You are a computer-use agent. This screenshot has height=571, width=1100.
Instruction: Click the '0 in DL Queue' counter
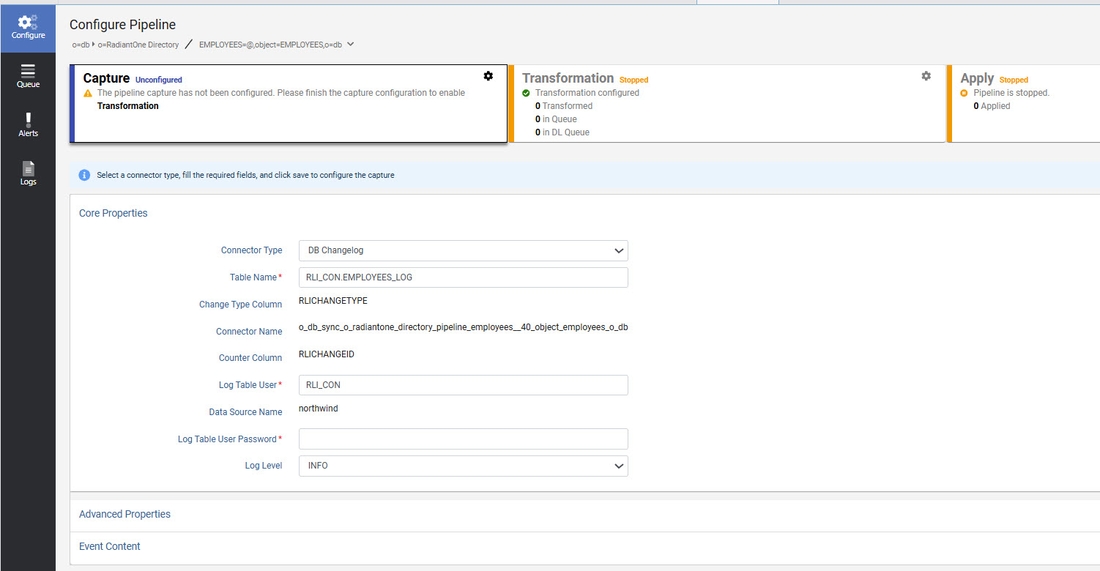tap(562, 133)
